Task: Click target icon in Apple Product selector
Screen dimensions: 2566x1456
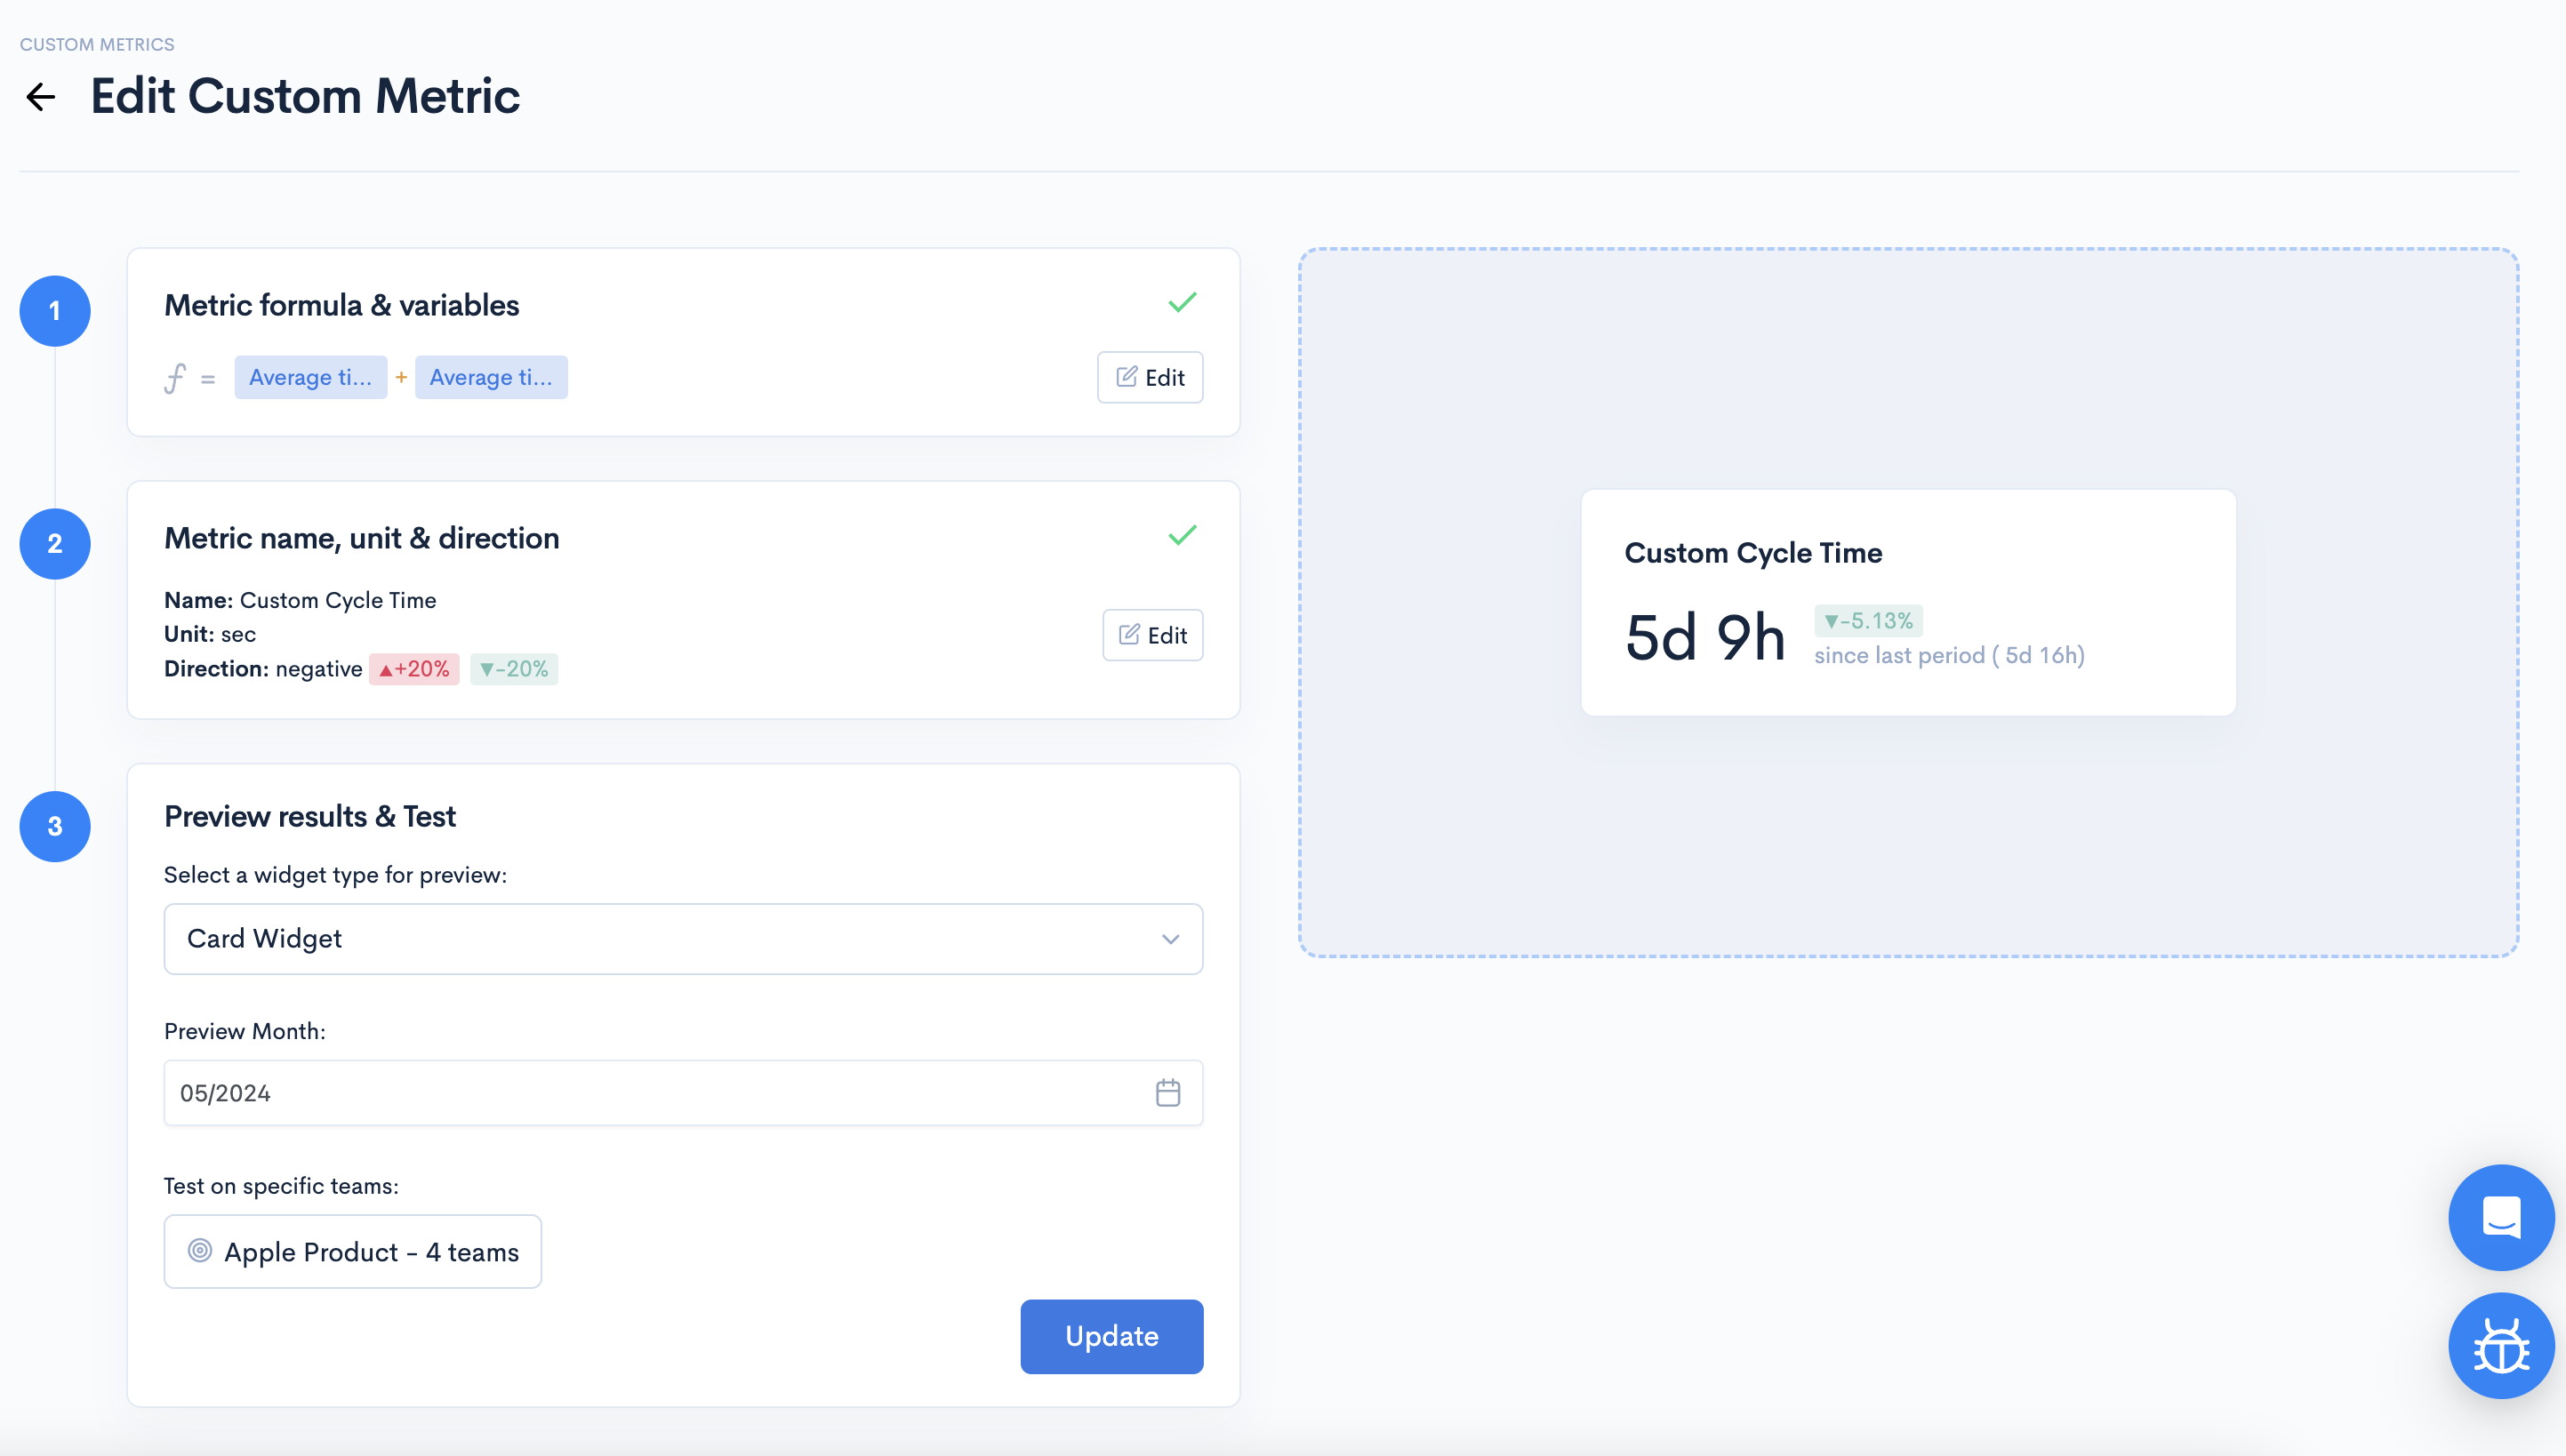Action: click(200, 1251)
